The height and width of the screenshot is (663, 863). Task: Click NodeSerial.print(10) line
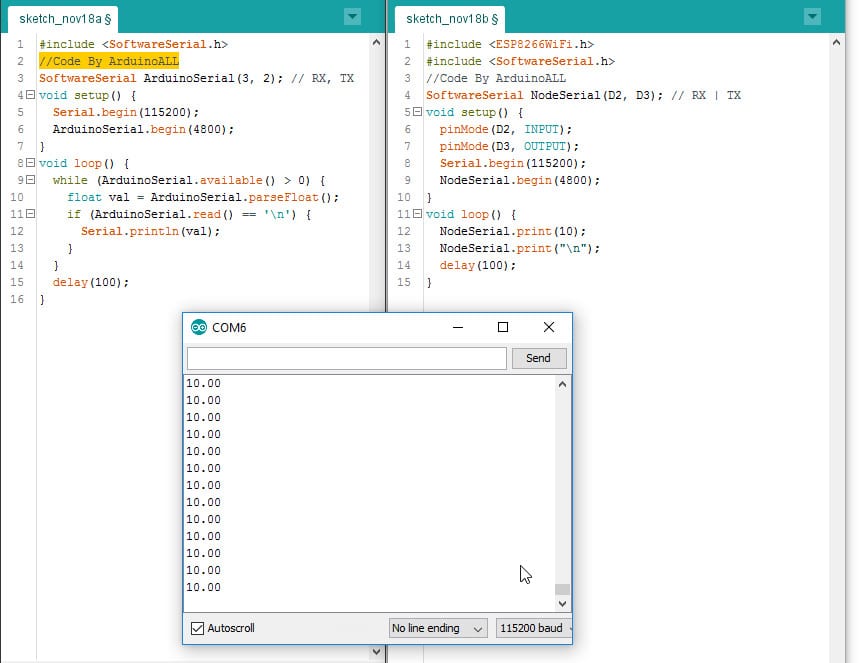coord(513,232)
